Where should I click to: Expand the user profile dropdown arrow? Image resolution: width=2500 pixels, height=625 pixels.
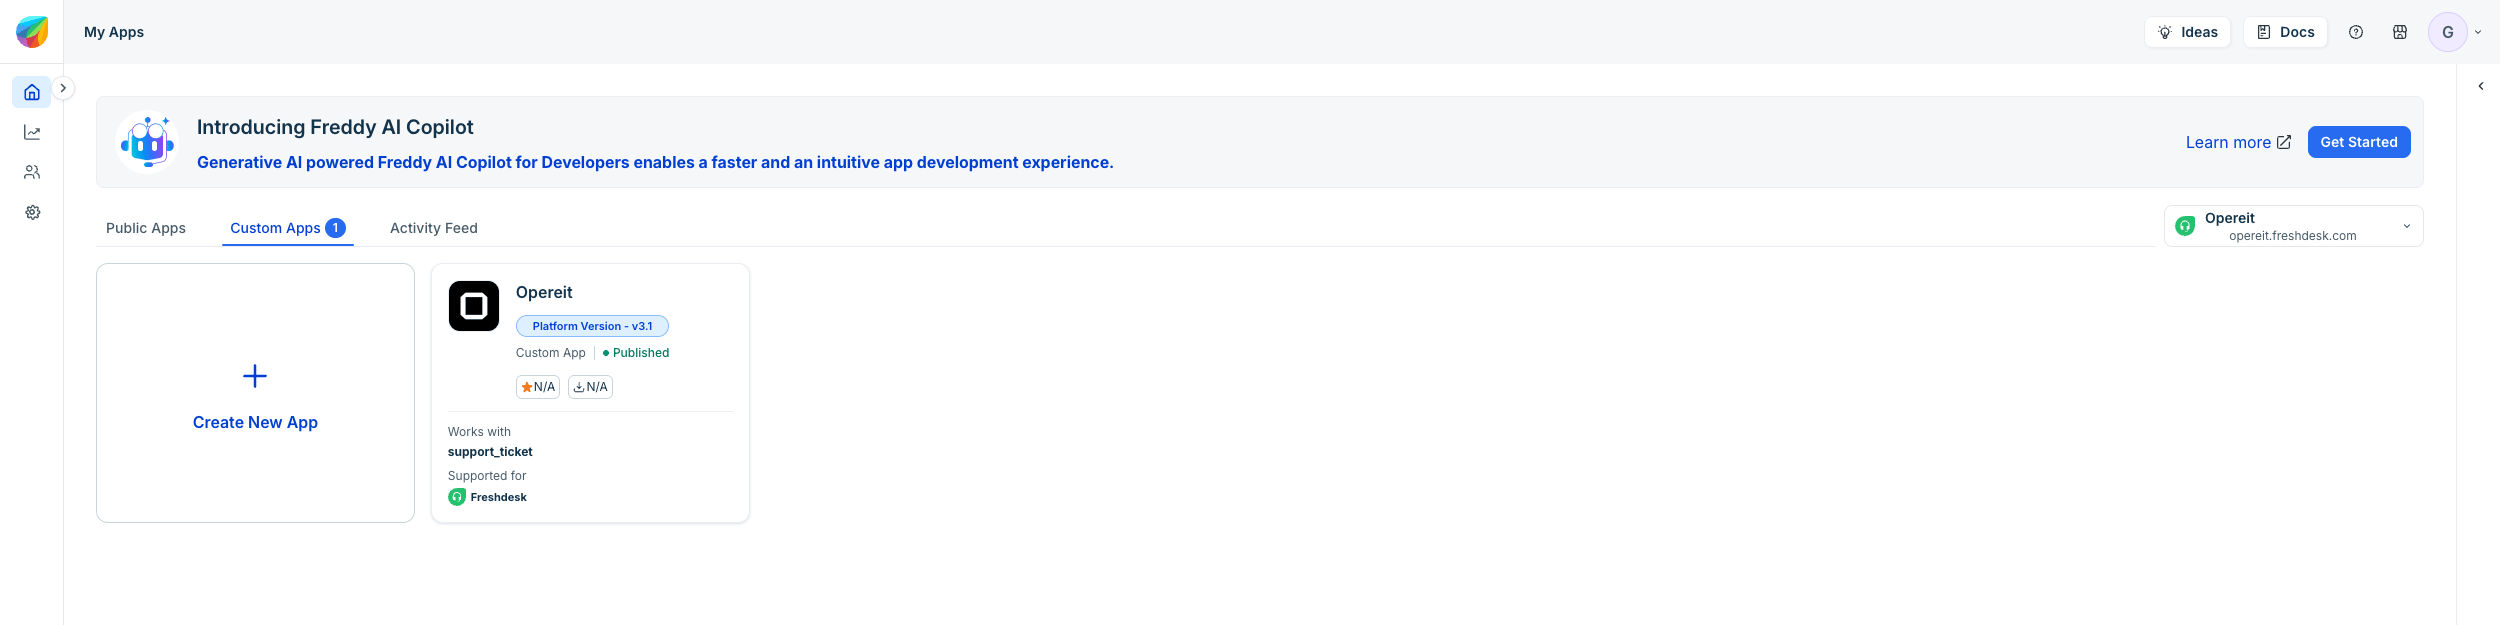(x=2478, y=32)
